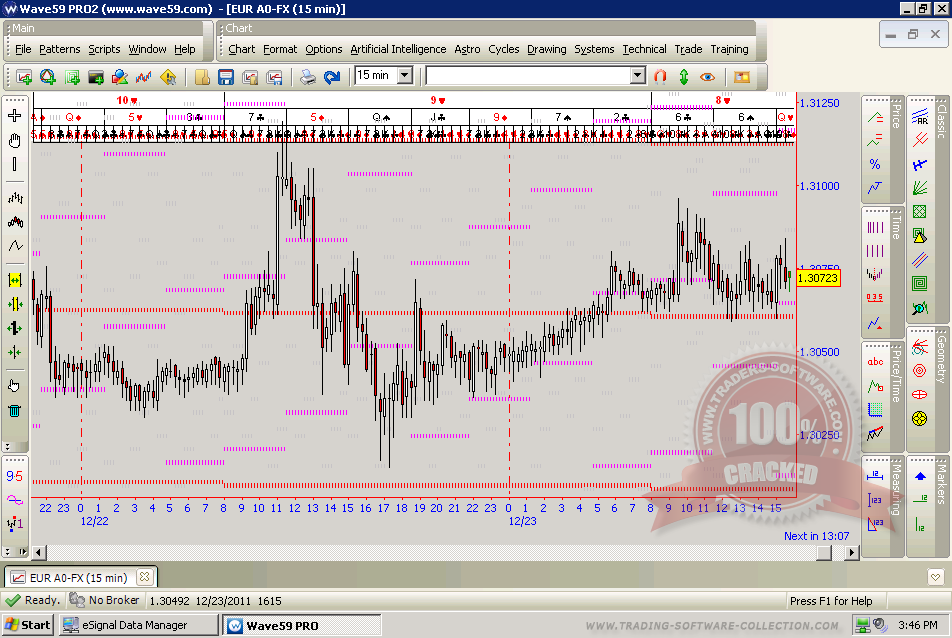The width and height of the screenshot is (952, 638).
Task: Toggle the green vertical arrows scaling icon
Action: point(684,76)
